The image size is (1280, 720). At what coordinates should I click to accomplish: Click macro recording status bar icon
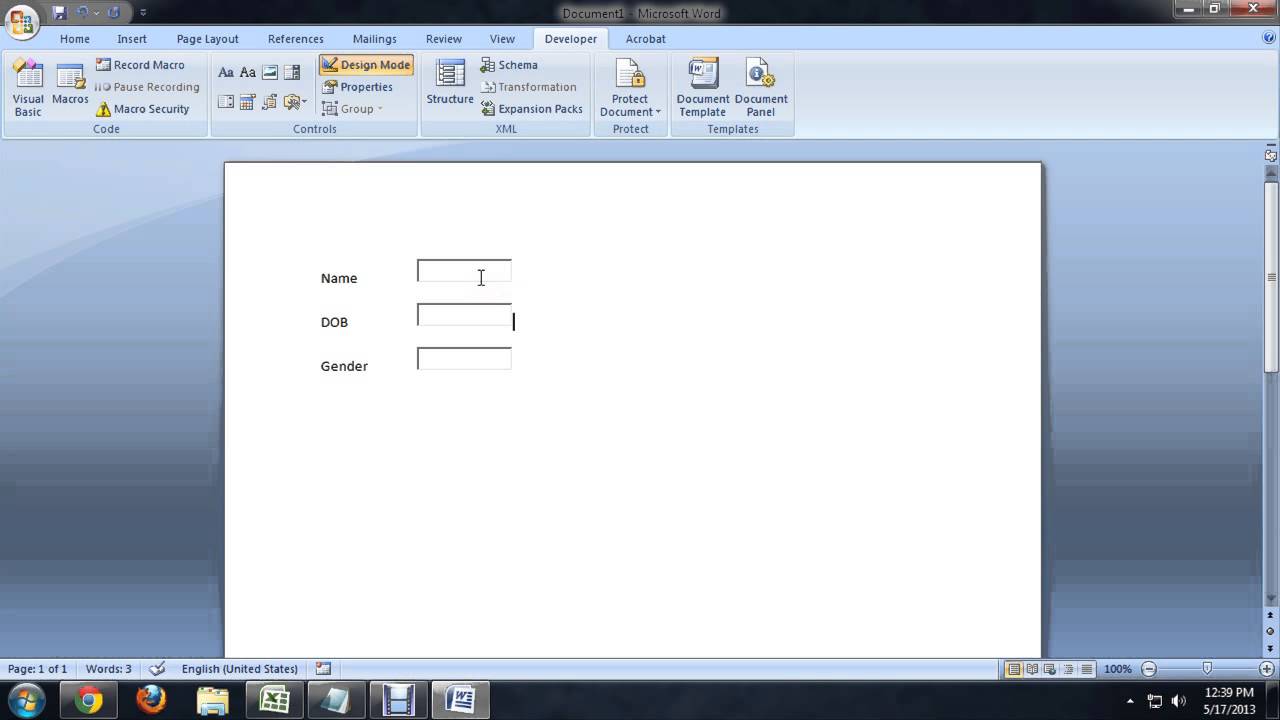coord(323,669)
